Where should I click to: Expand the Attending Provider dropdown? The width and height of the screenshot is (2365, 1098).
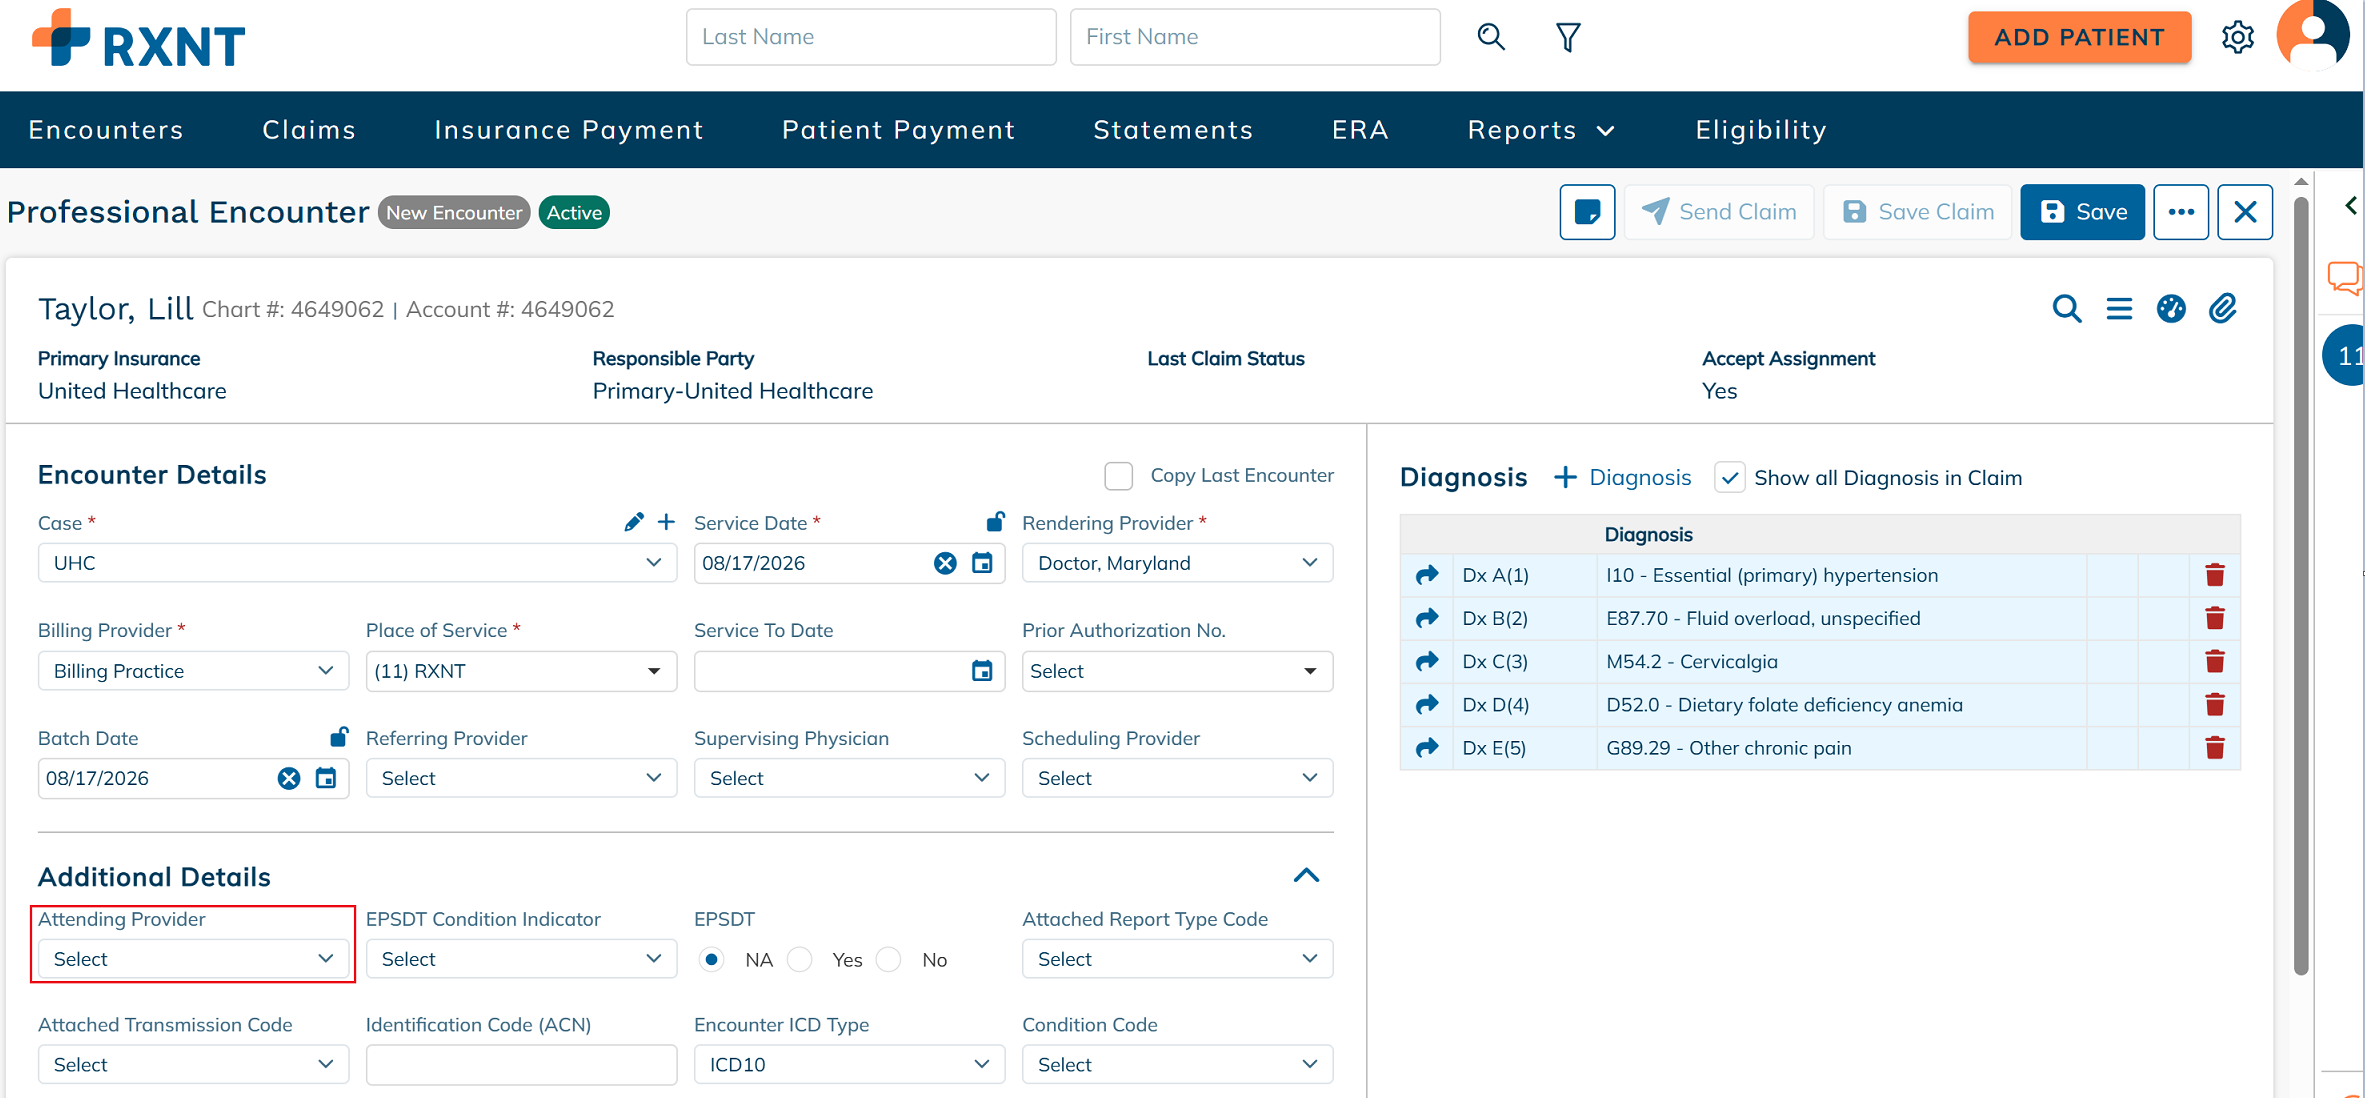[193, 959]
